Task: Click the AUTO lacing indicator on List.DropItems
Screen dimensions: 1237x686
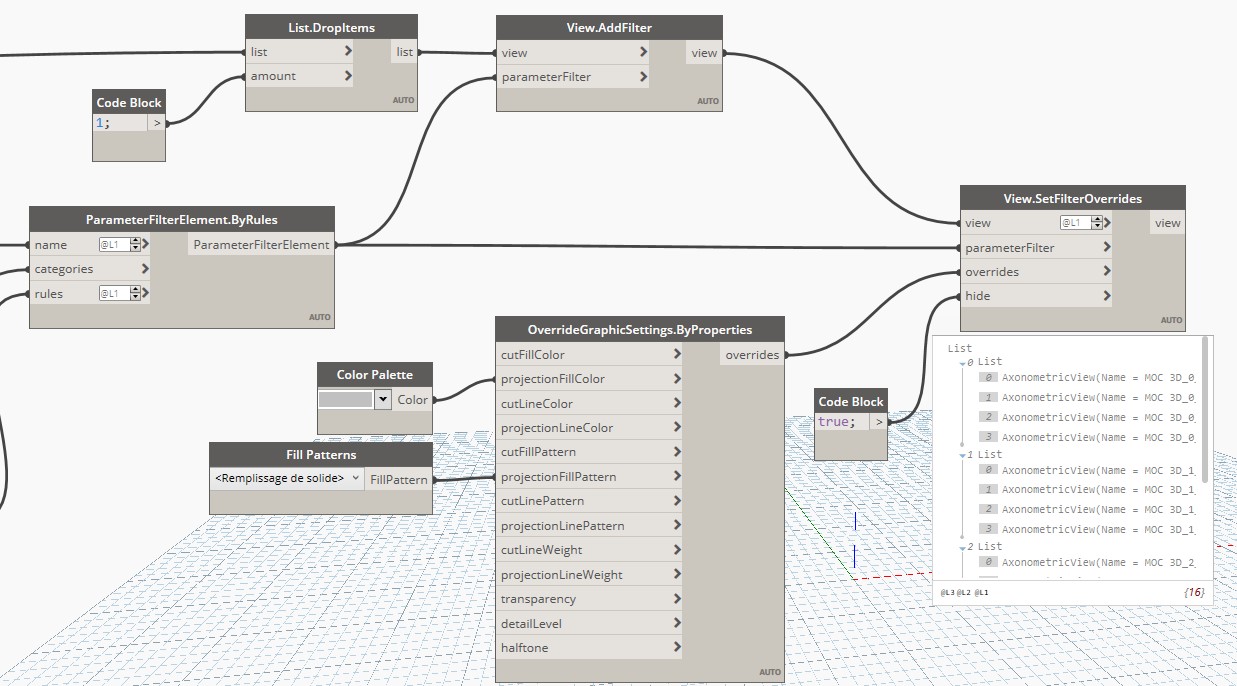Action: (406, 100)
